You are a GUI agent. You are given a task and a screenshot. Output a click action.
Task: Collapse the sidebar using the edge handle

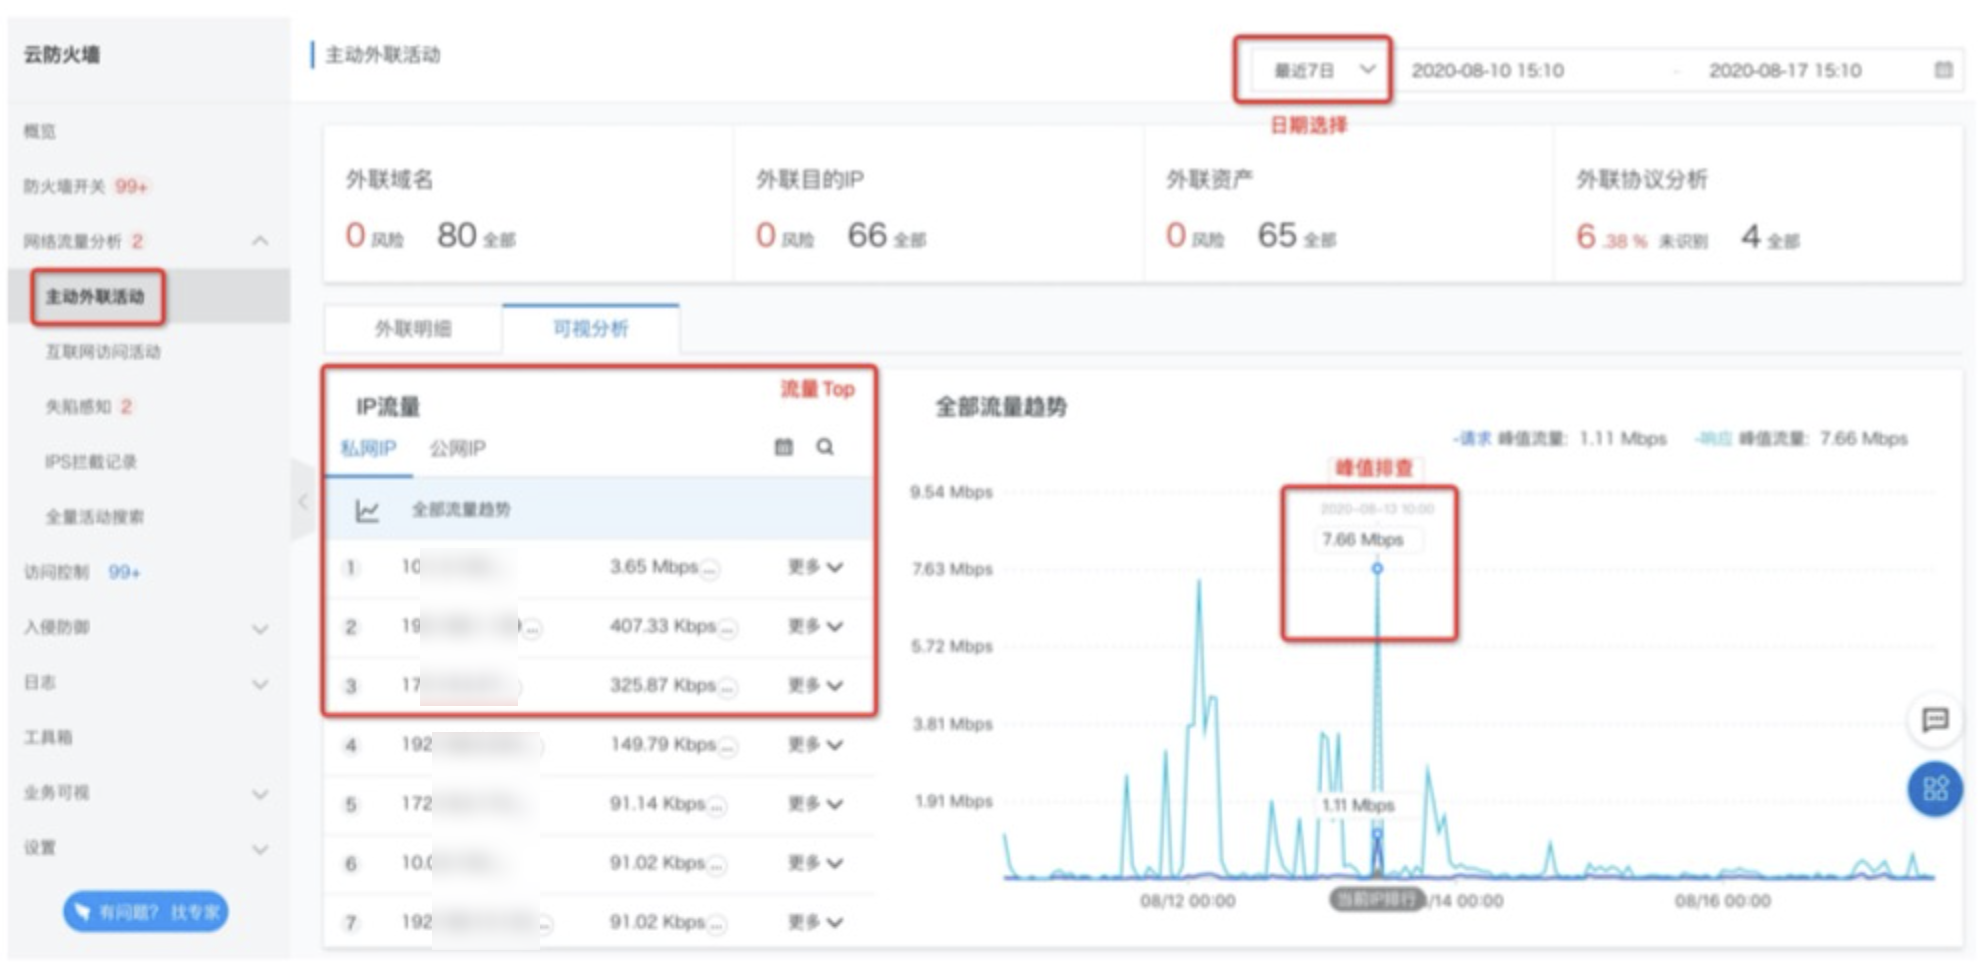302,501
